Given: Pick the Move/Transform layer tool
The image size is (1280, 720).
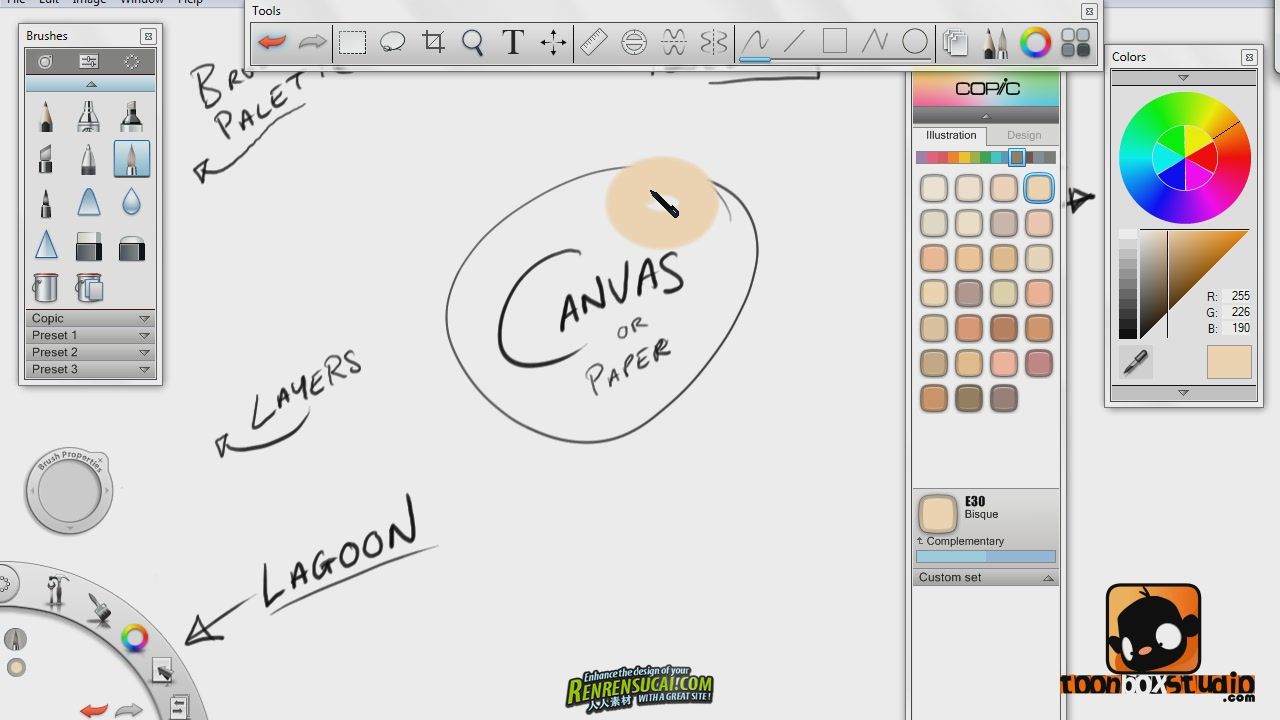Looking at the screenshot, I should point(553,42).
